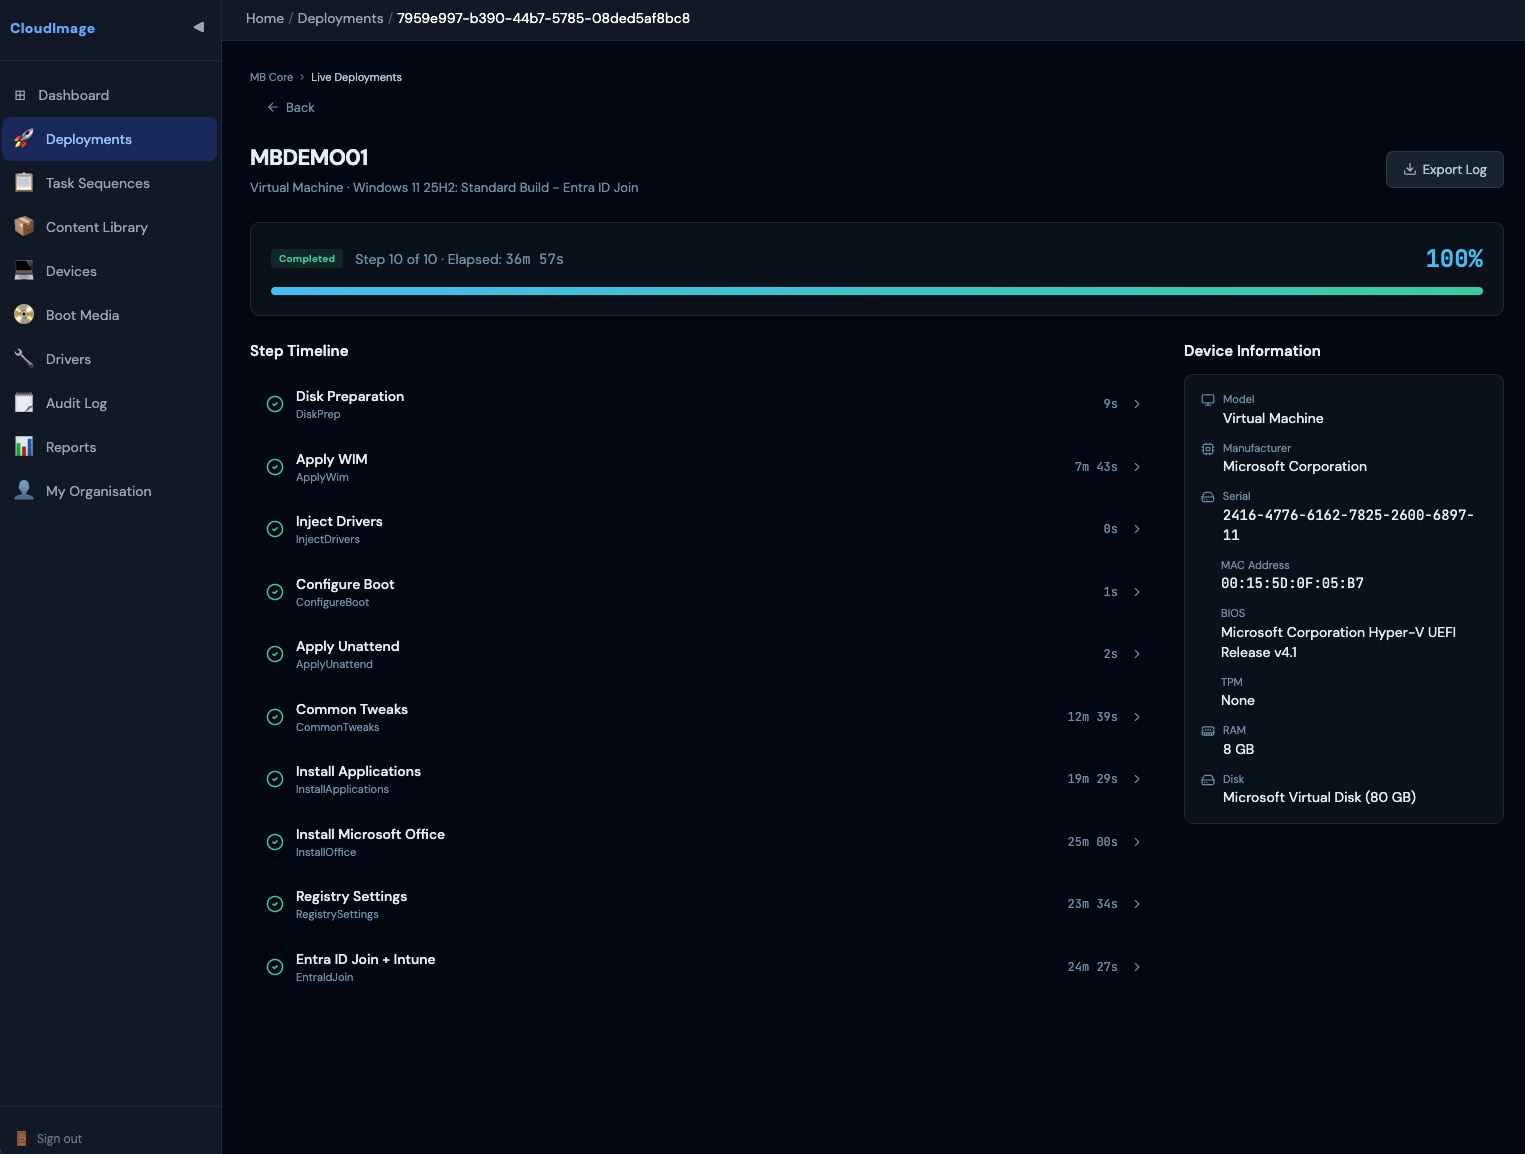Expand the Entra ID Join + Intune chevron
The width and height of the screenshot is (1525, 1154).
pos(1137,967)
